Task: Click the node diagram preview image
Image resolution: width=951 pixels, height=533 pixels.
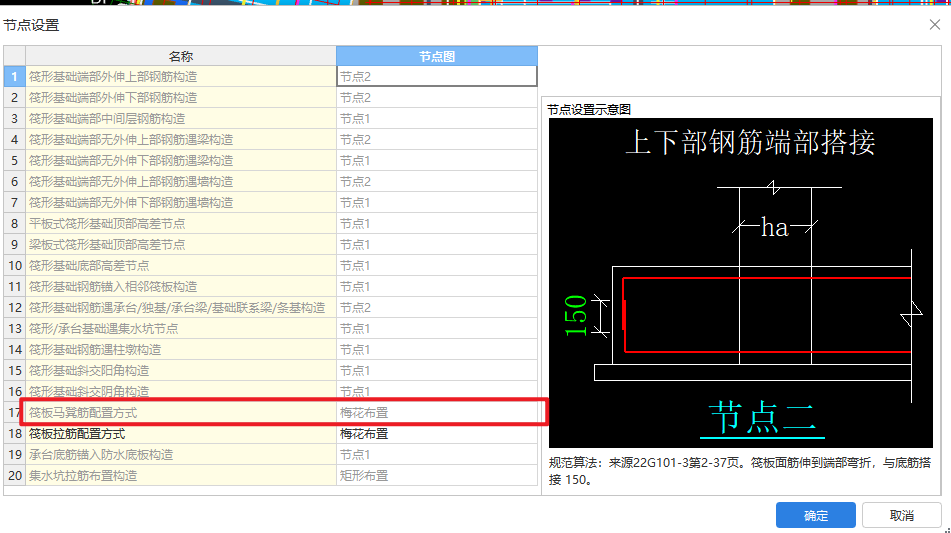Action: (x=741, y=283)
